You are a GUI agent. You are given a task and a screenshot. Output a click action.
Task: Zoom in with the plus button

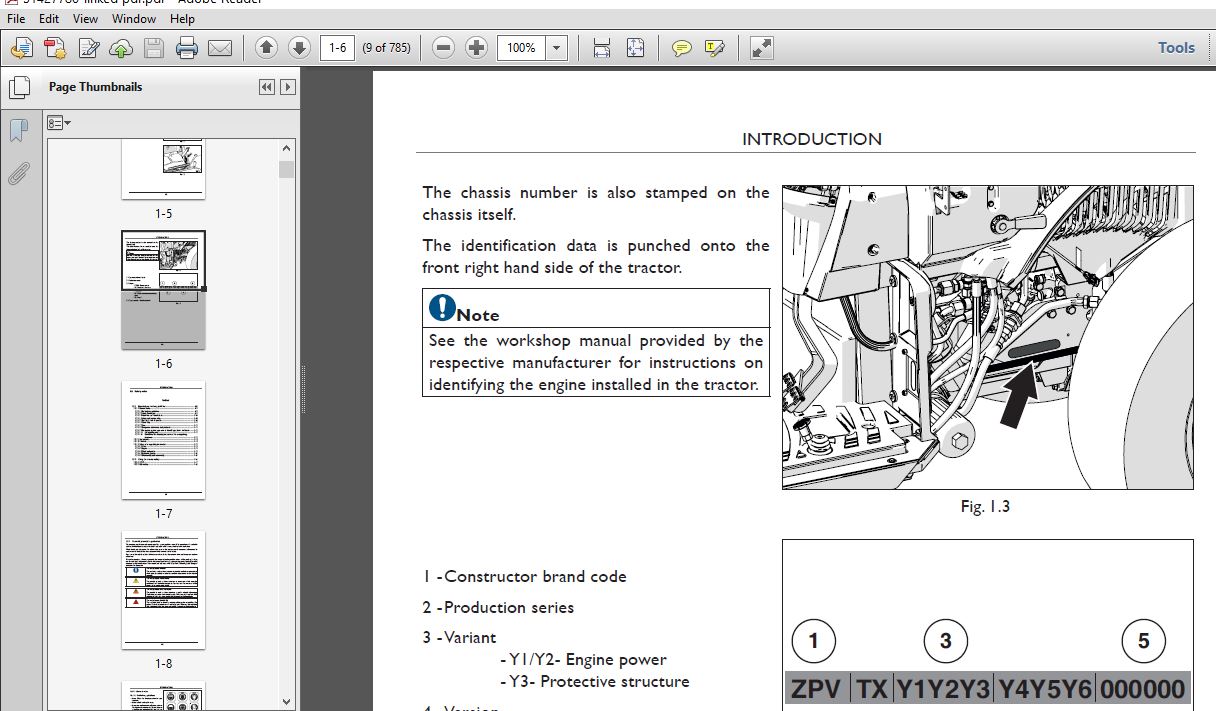click(477, 47)
